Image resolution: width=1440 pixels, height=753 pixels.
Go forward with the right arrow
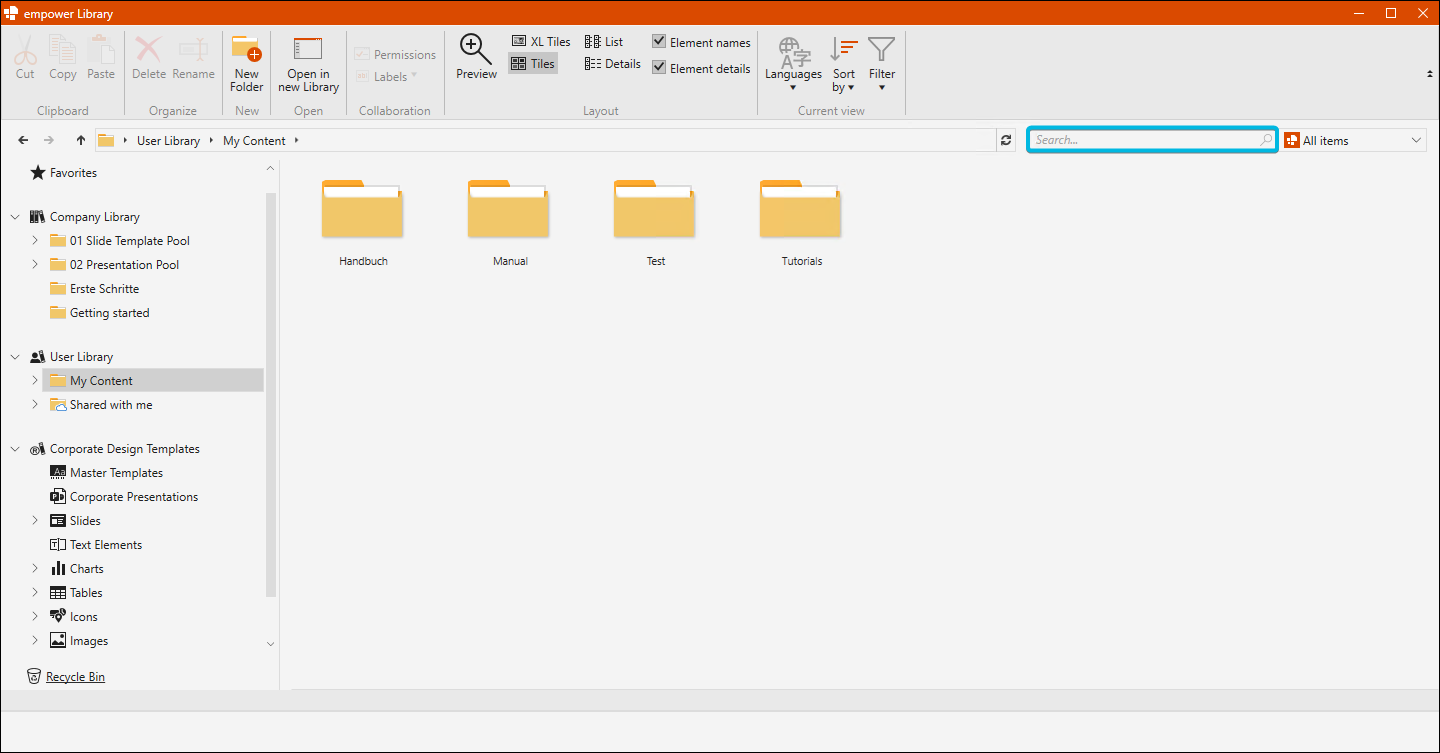pyautogui.click(x=49, y=140)
